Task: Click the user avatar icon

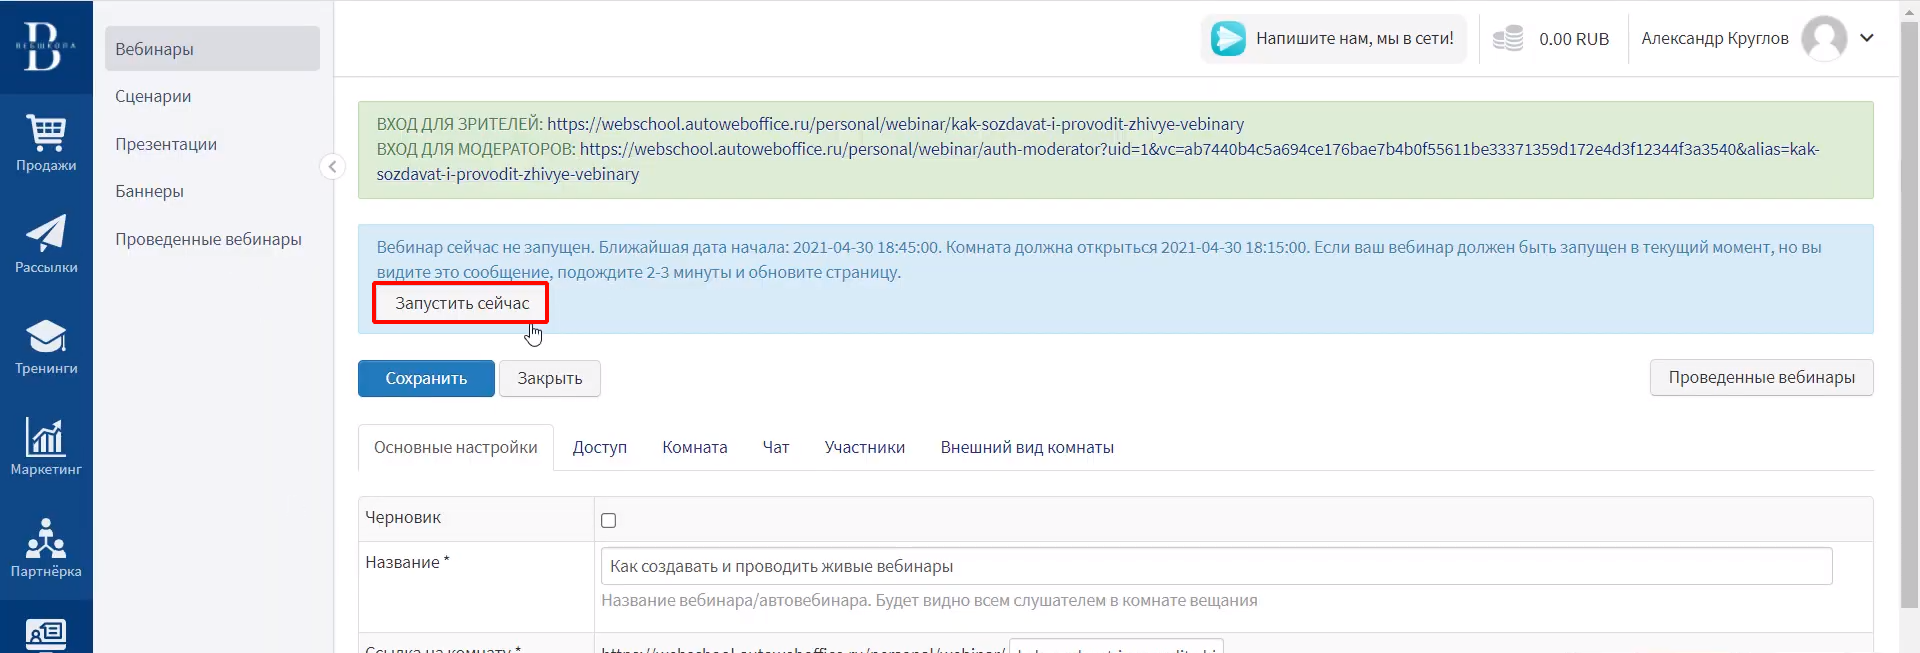Action: [1823, 39]
